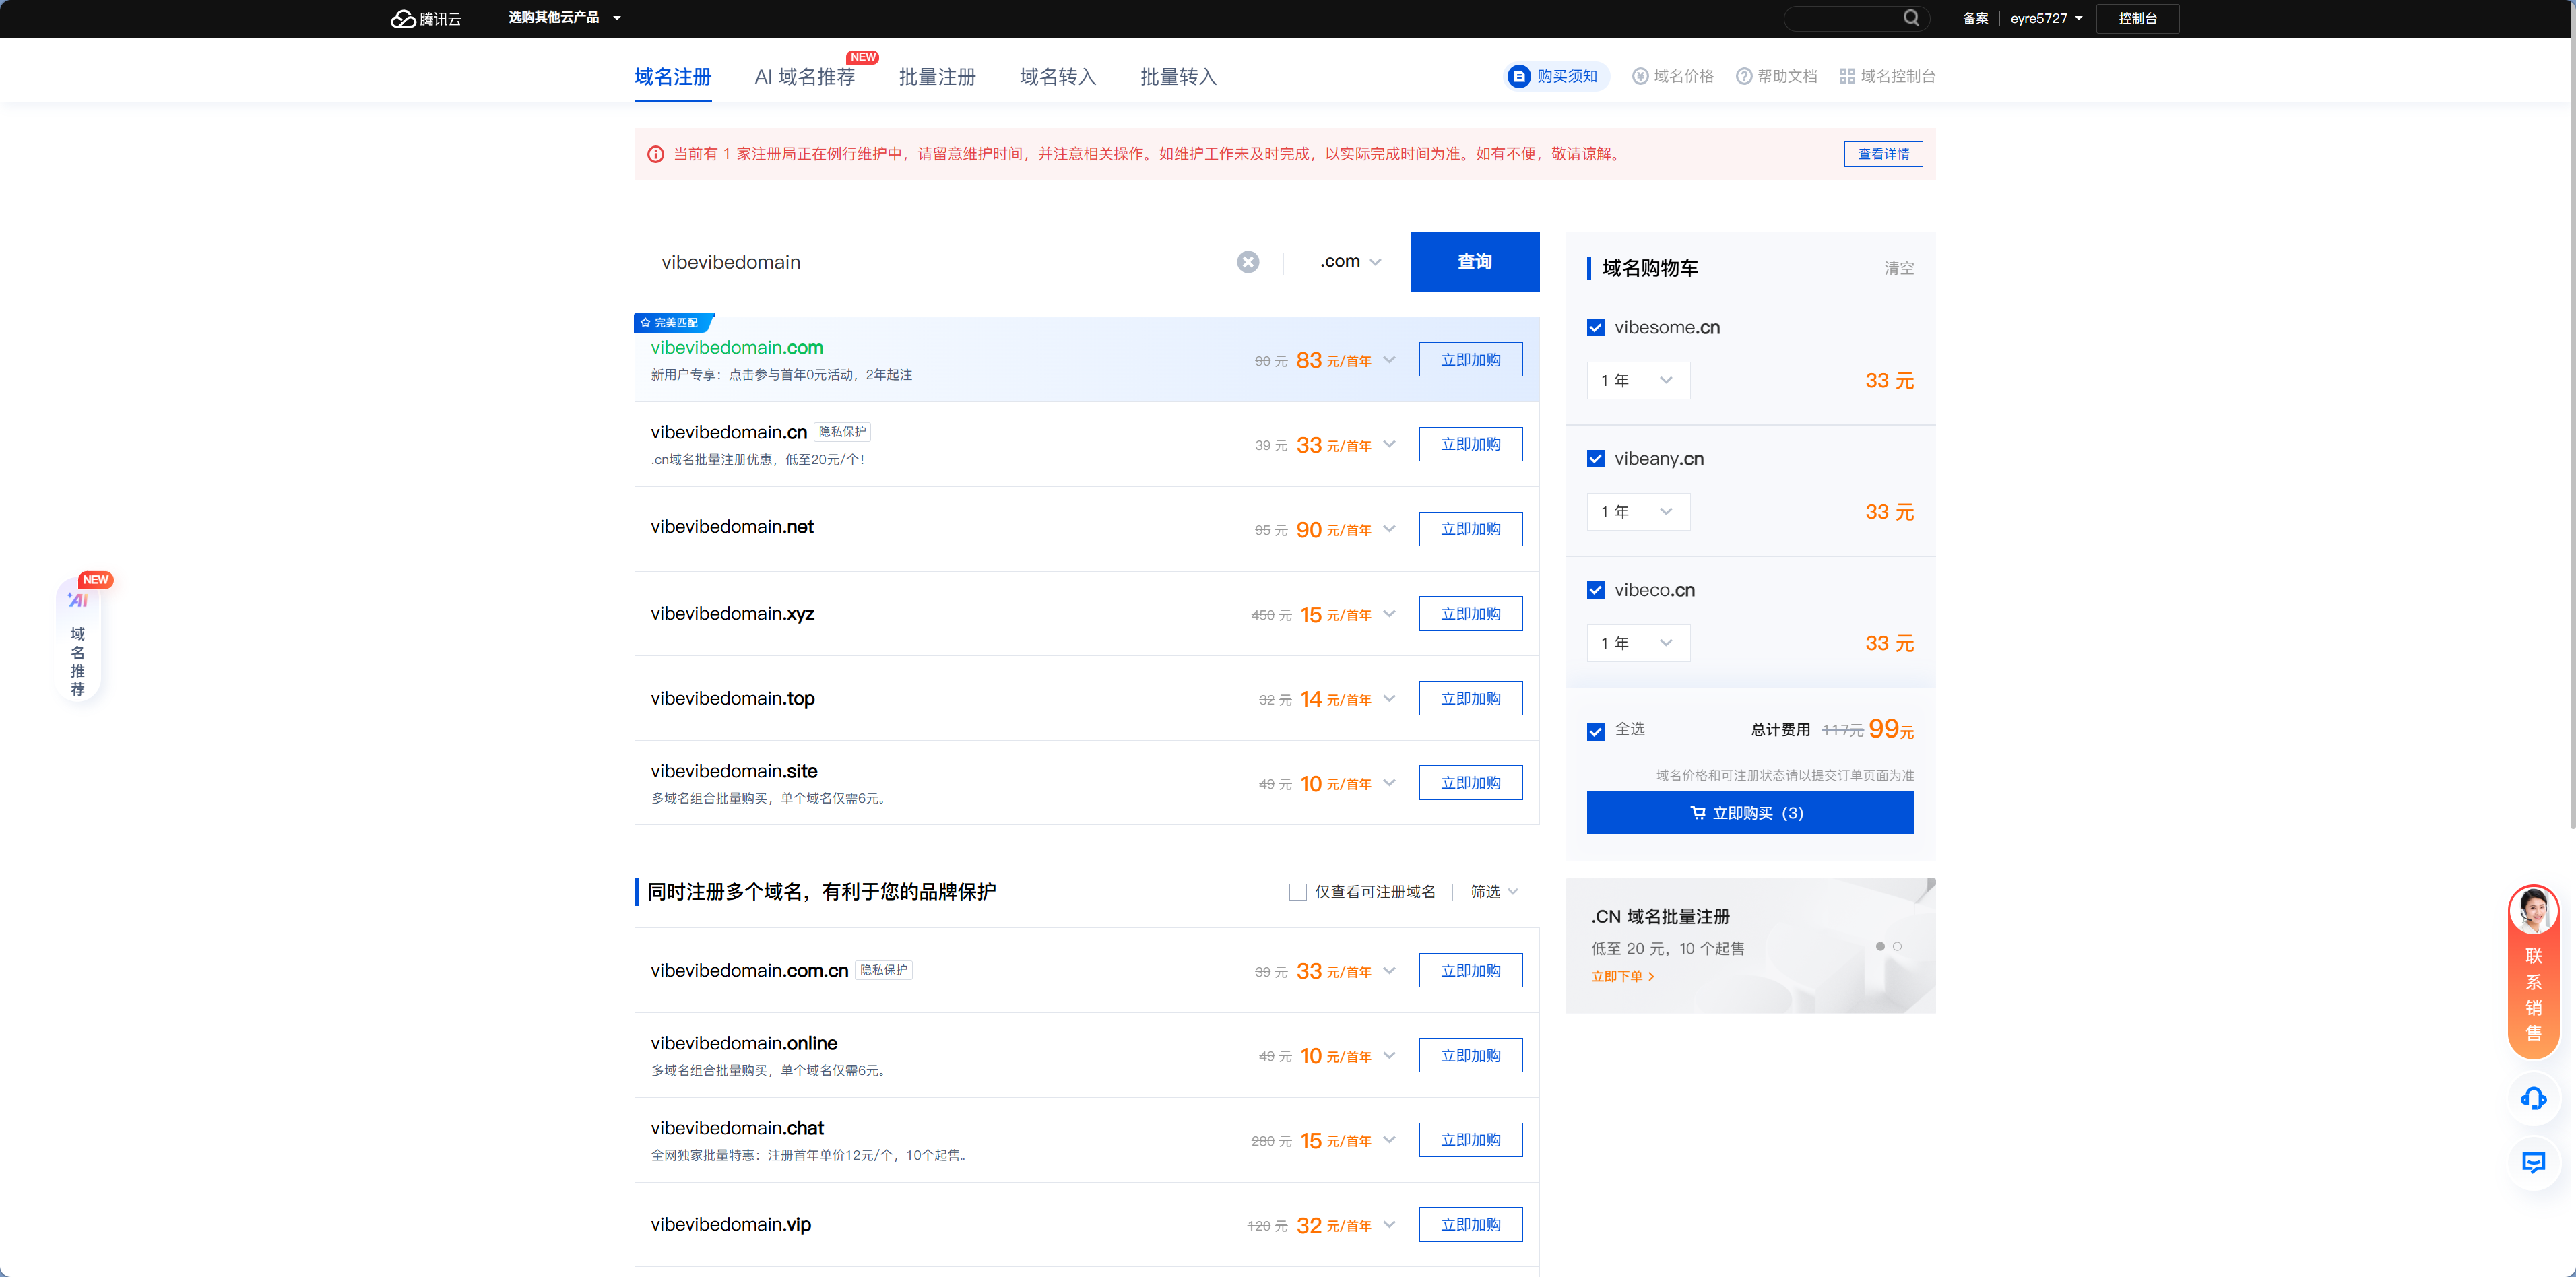Add vibevibedomain.net with 立即加购
Screen dimensions: 2576x1277
pos(1470,529)
